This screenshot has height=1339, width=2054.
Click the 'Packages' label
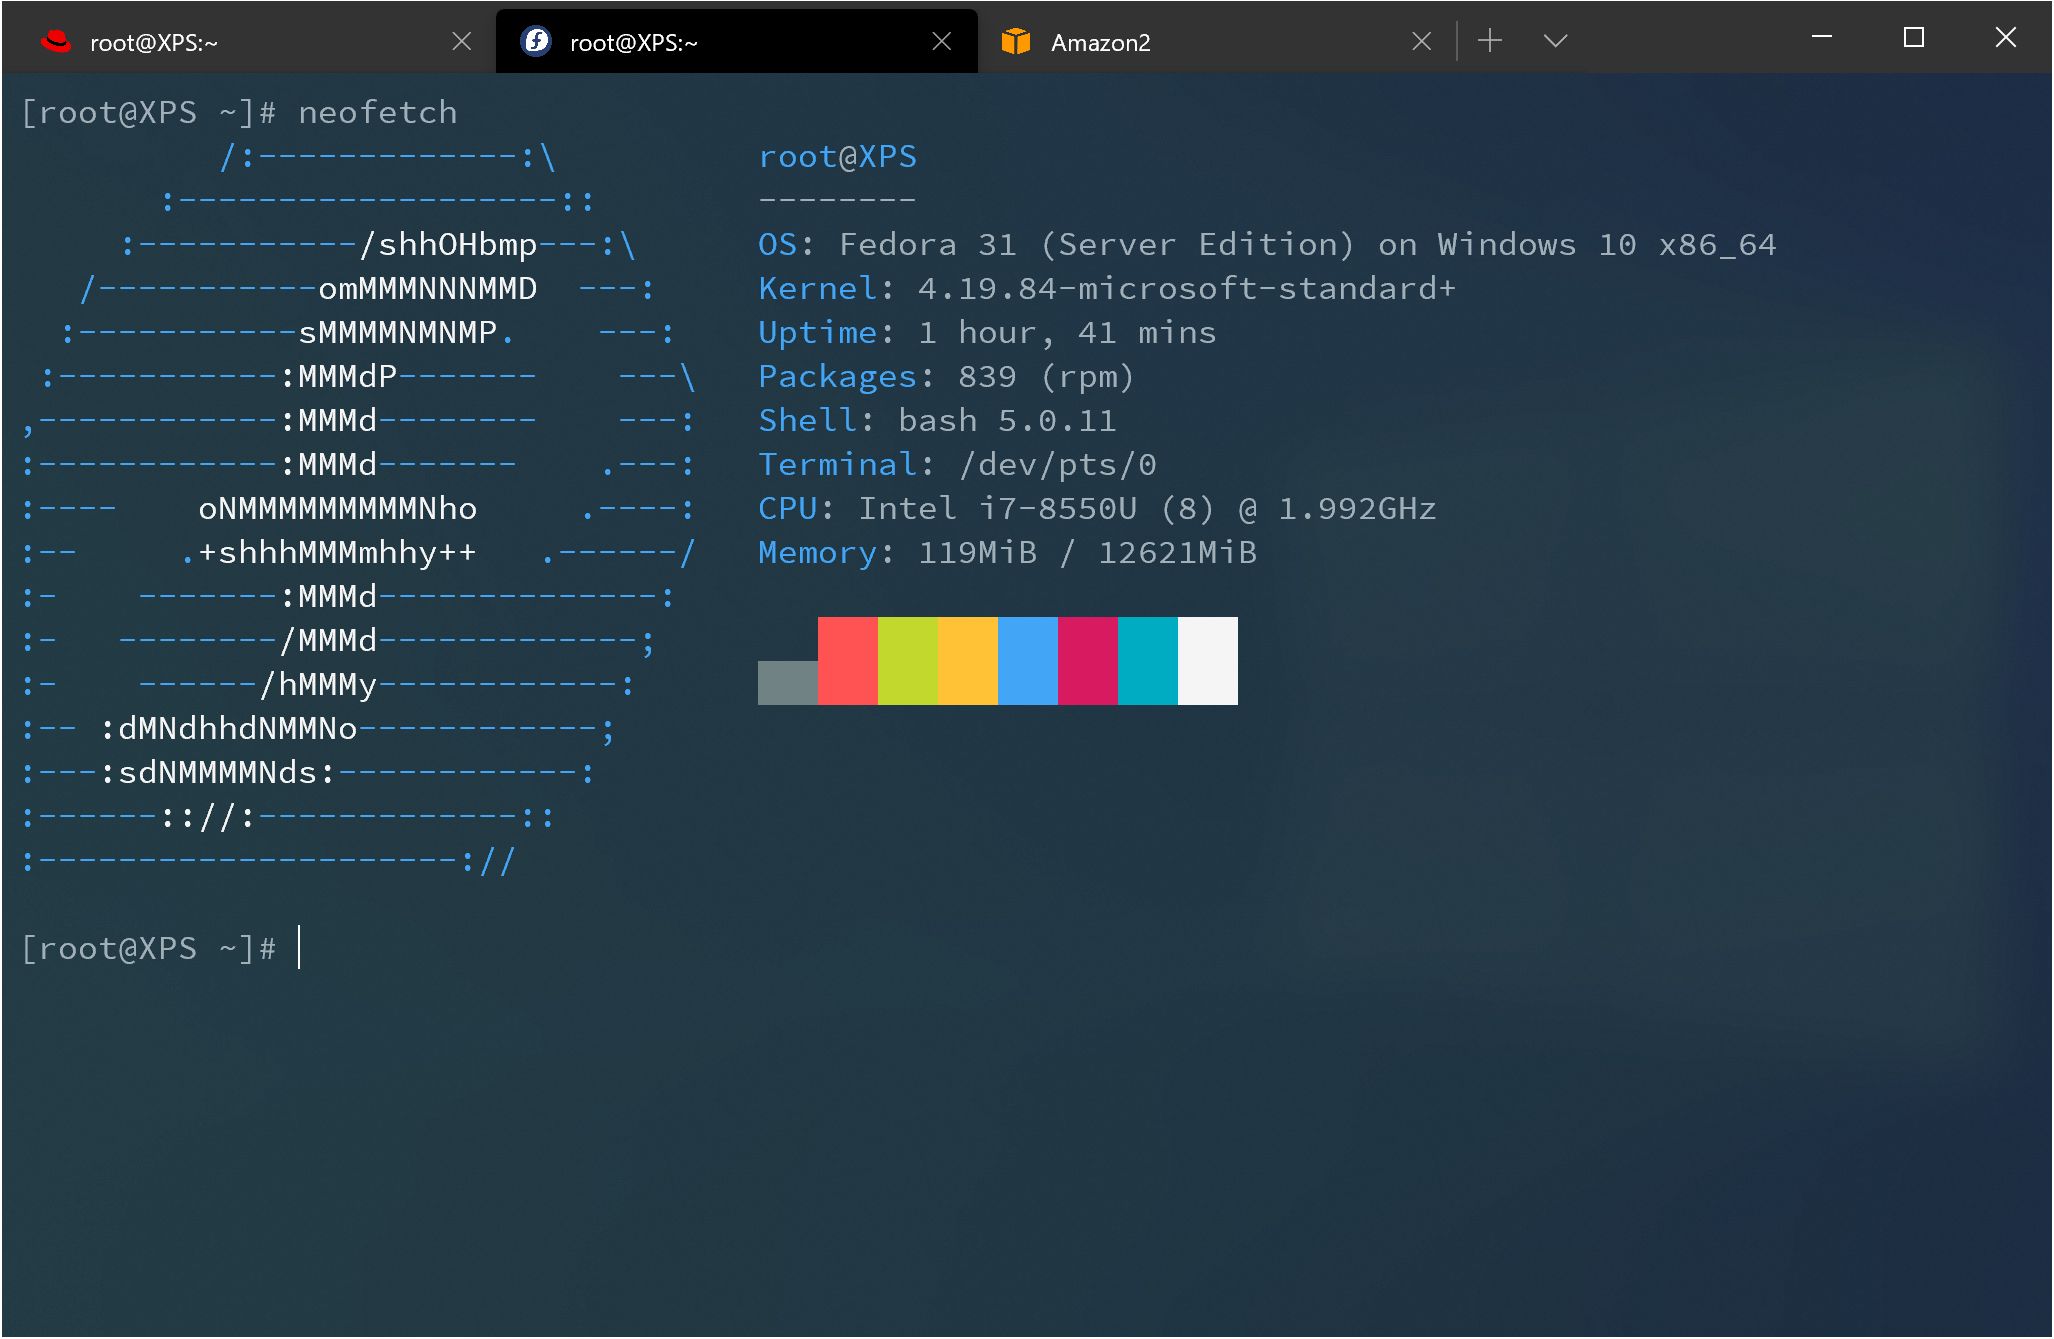(838, 377)
